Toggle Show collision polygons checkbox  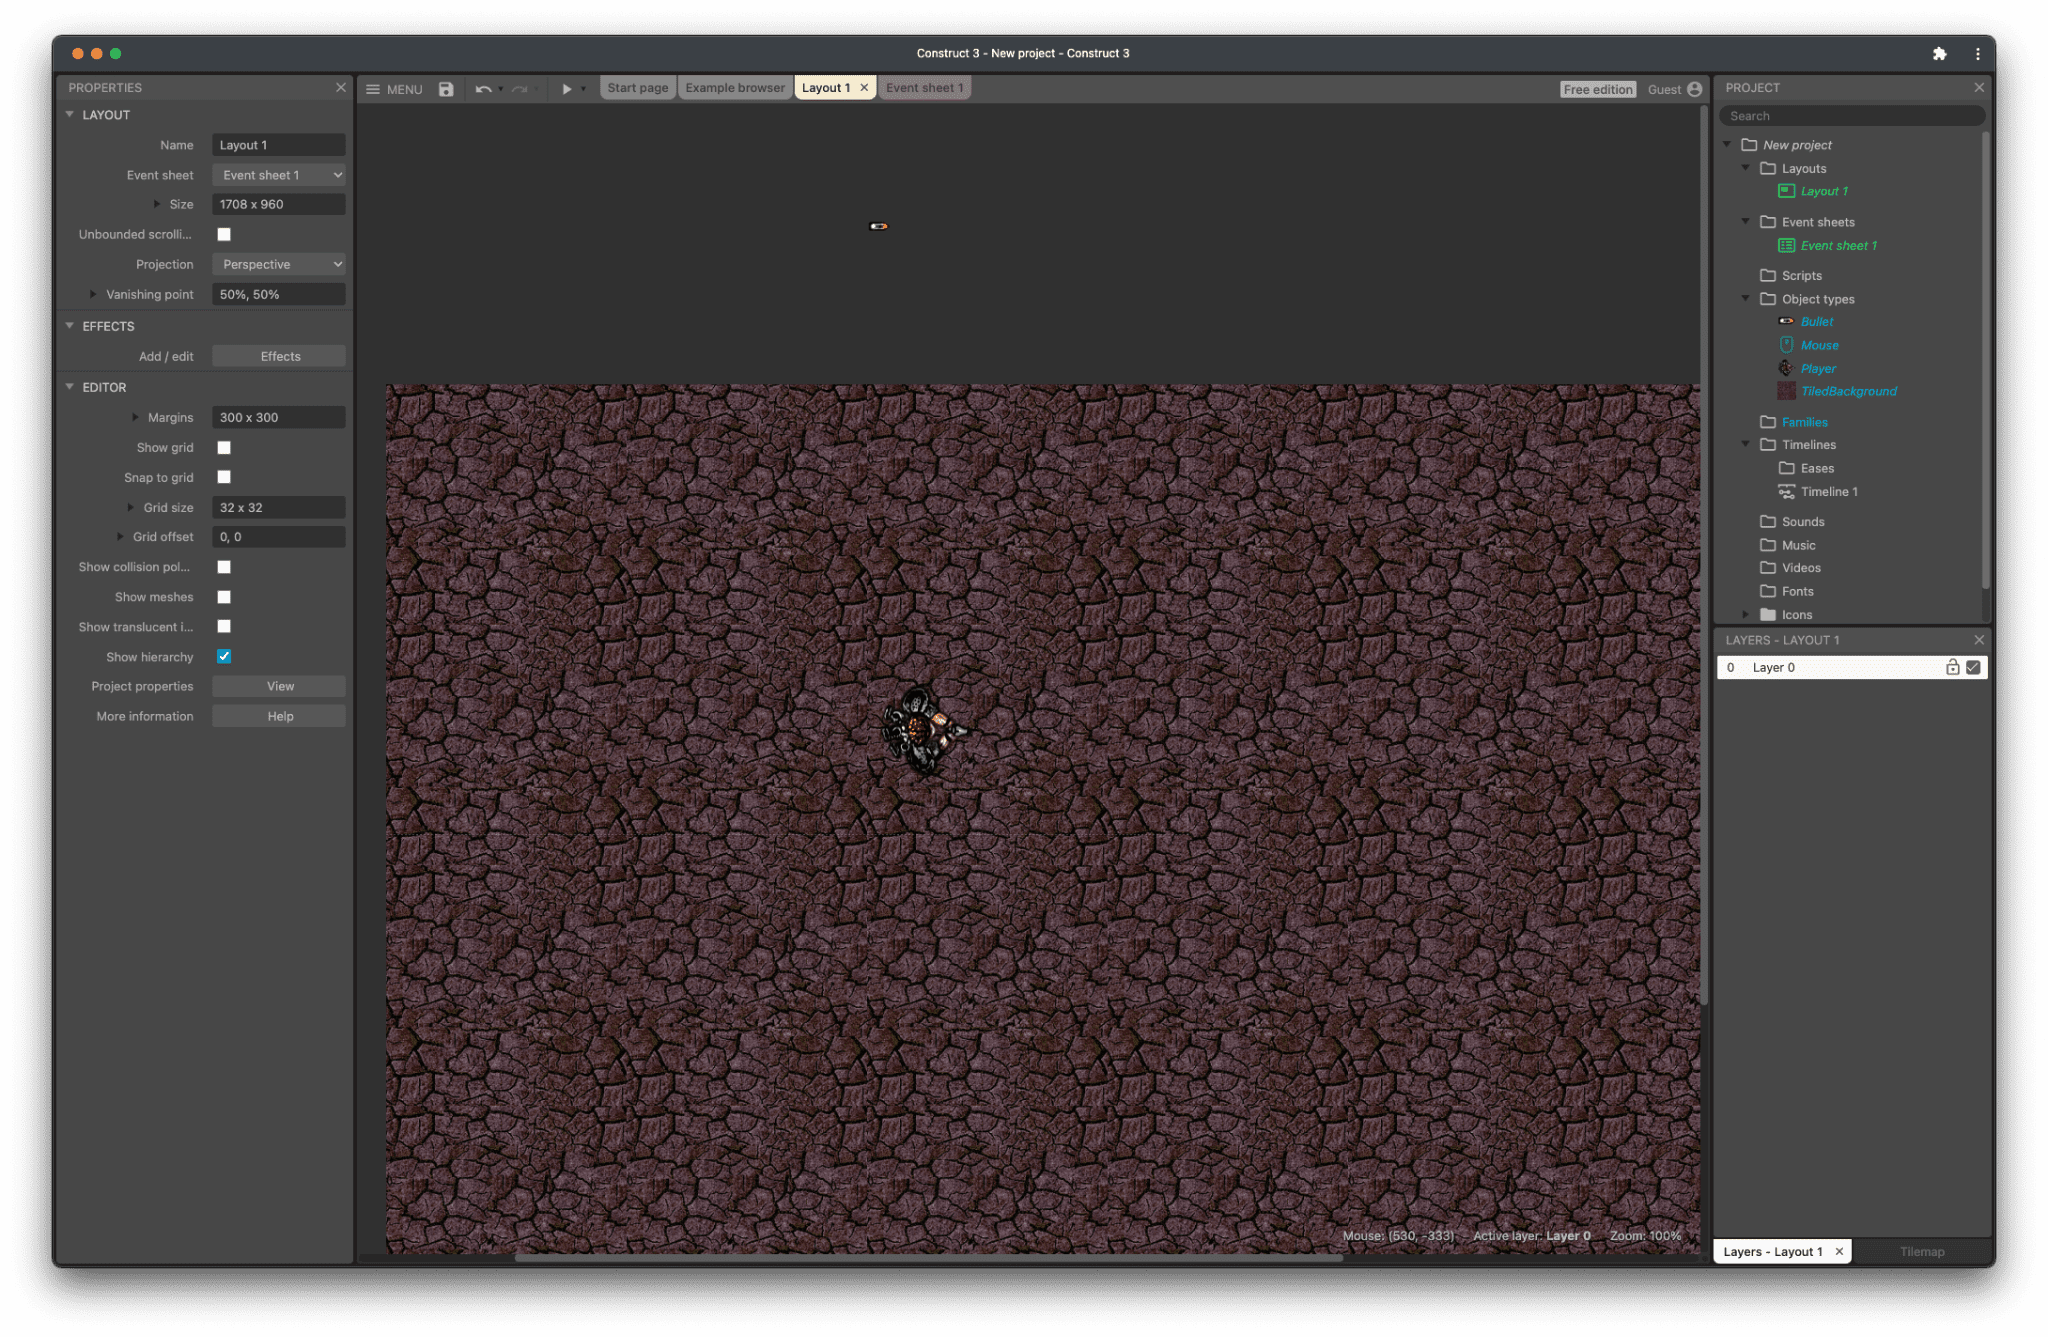[x=224, y=567]
